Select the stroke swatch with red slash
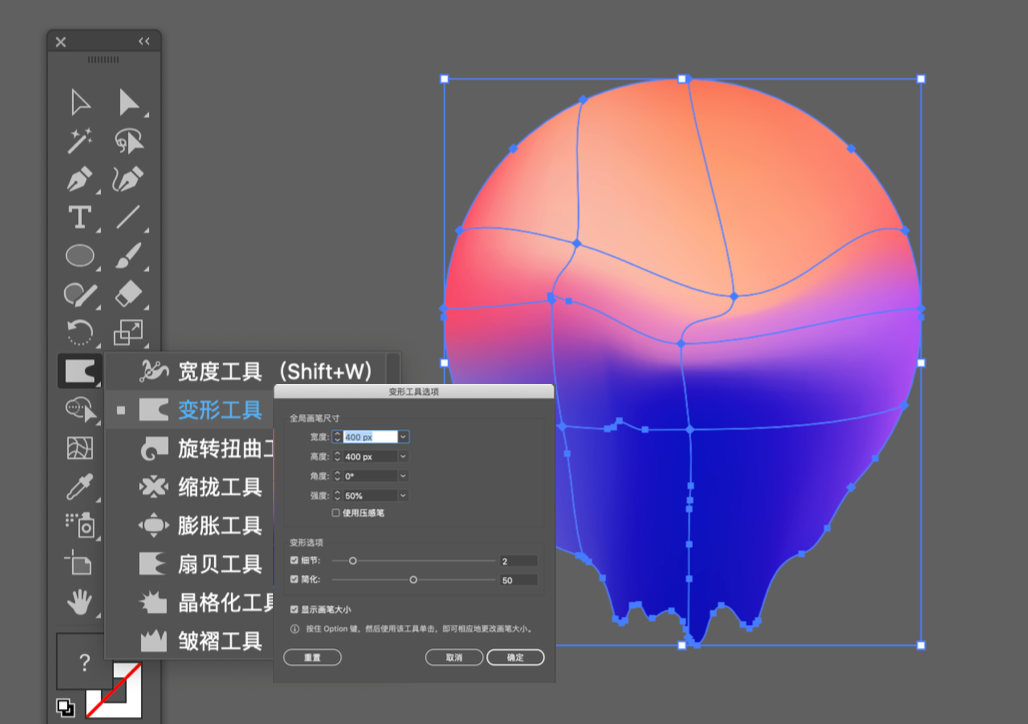Image resolution: width=1028 pixels, height=724 pixels. coord(114,690)
